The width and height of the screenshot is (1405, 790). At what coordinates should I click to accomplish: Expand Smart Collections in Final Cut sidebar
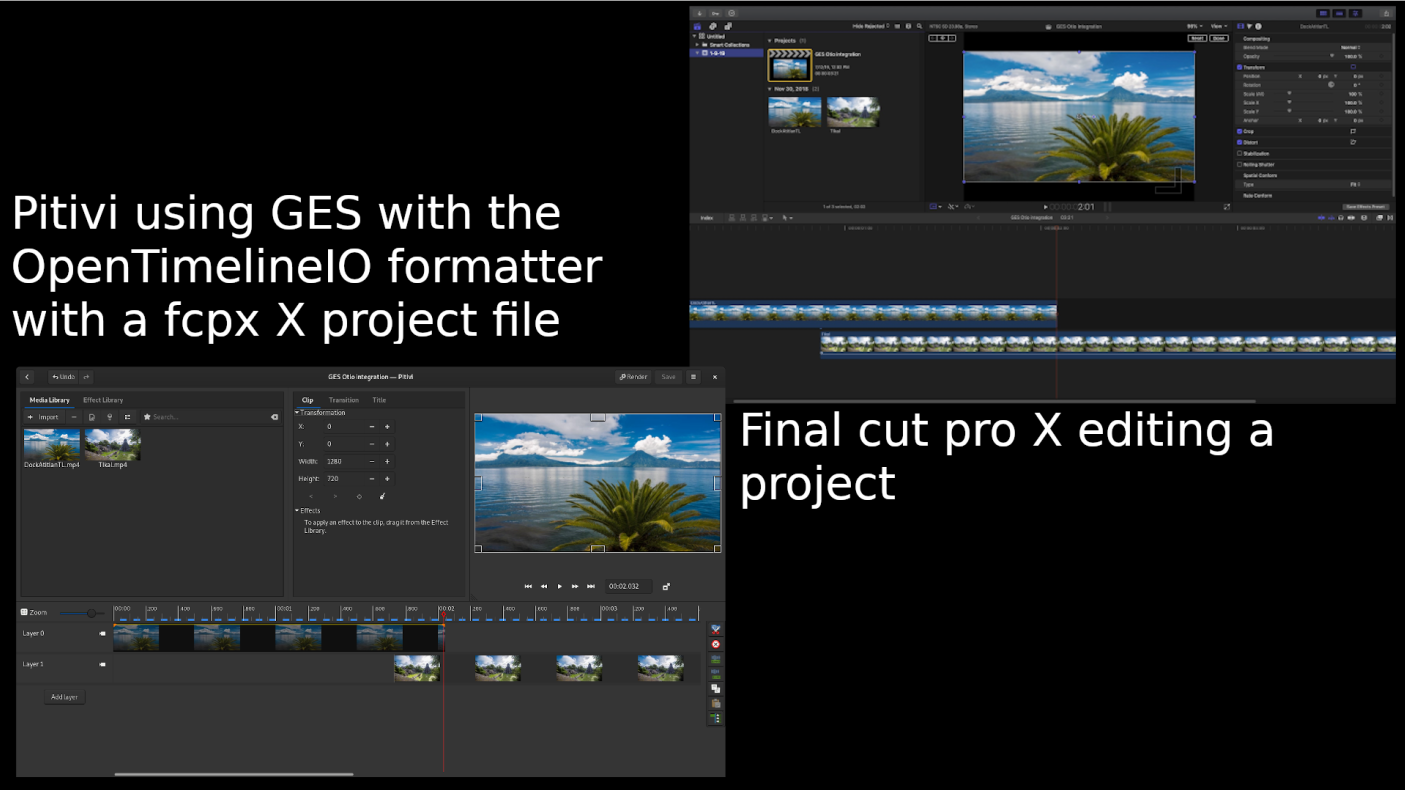coord(697,45)
